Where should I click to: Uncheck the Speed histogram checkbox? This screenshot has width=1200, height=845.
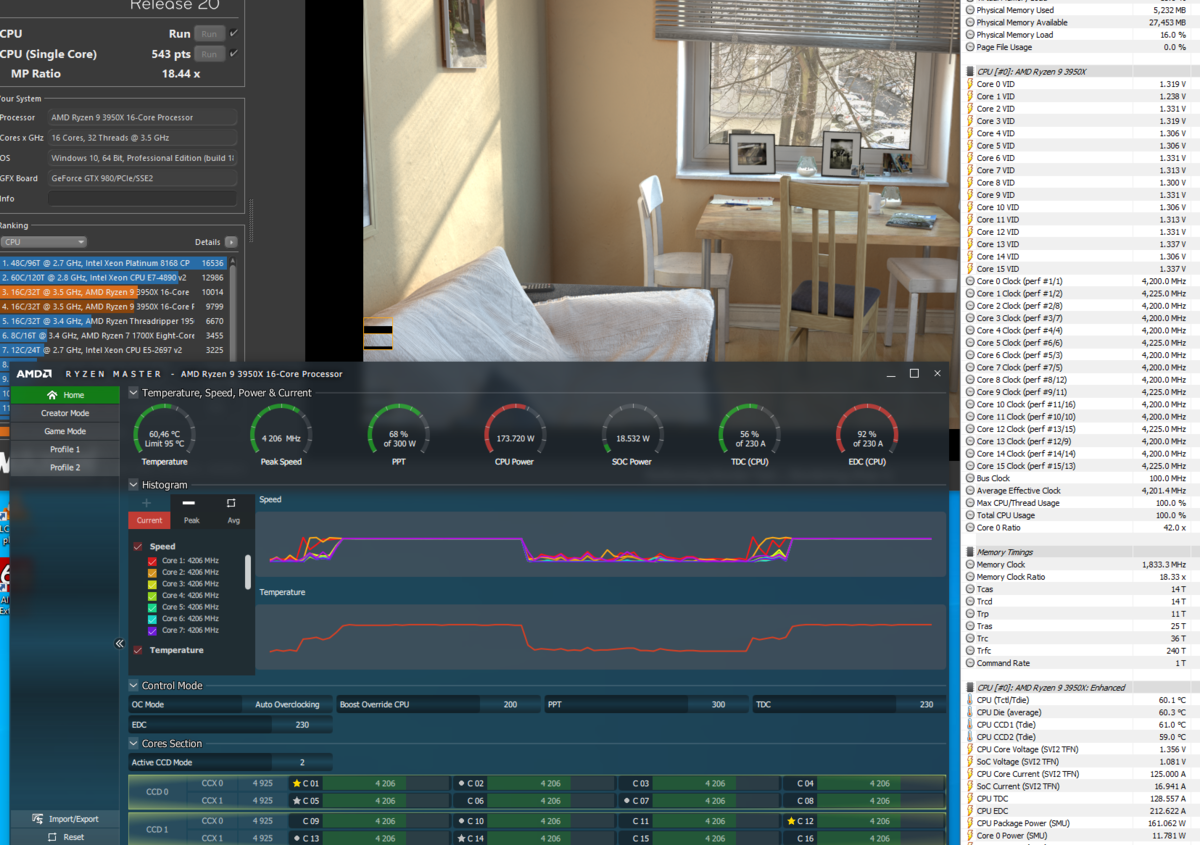click(x=138, y=547)
